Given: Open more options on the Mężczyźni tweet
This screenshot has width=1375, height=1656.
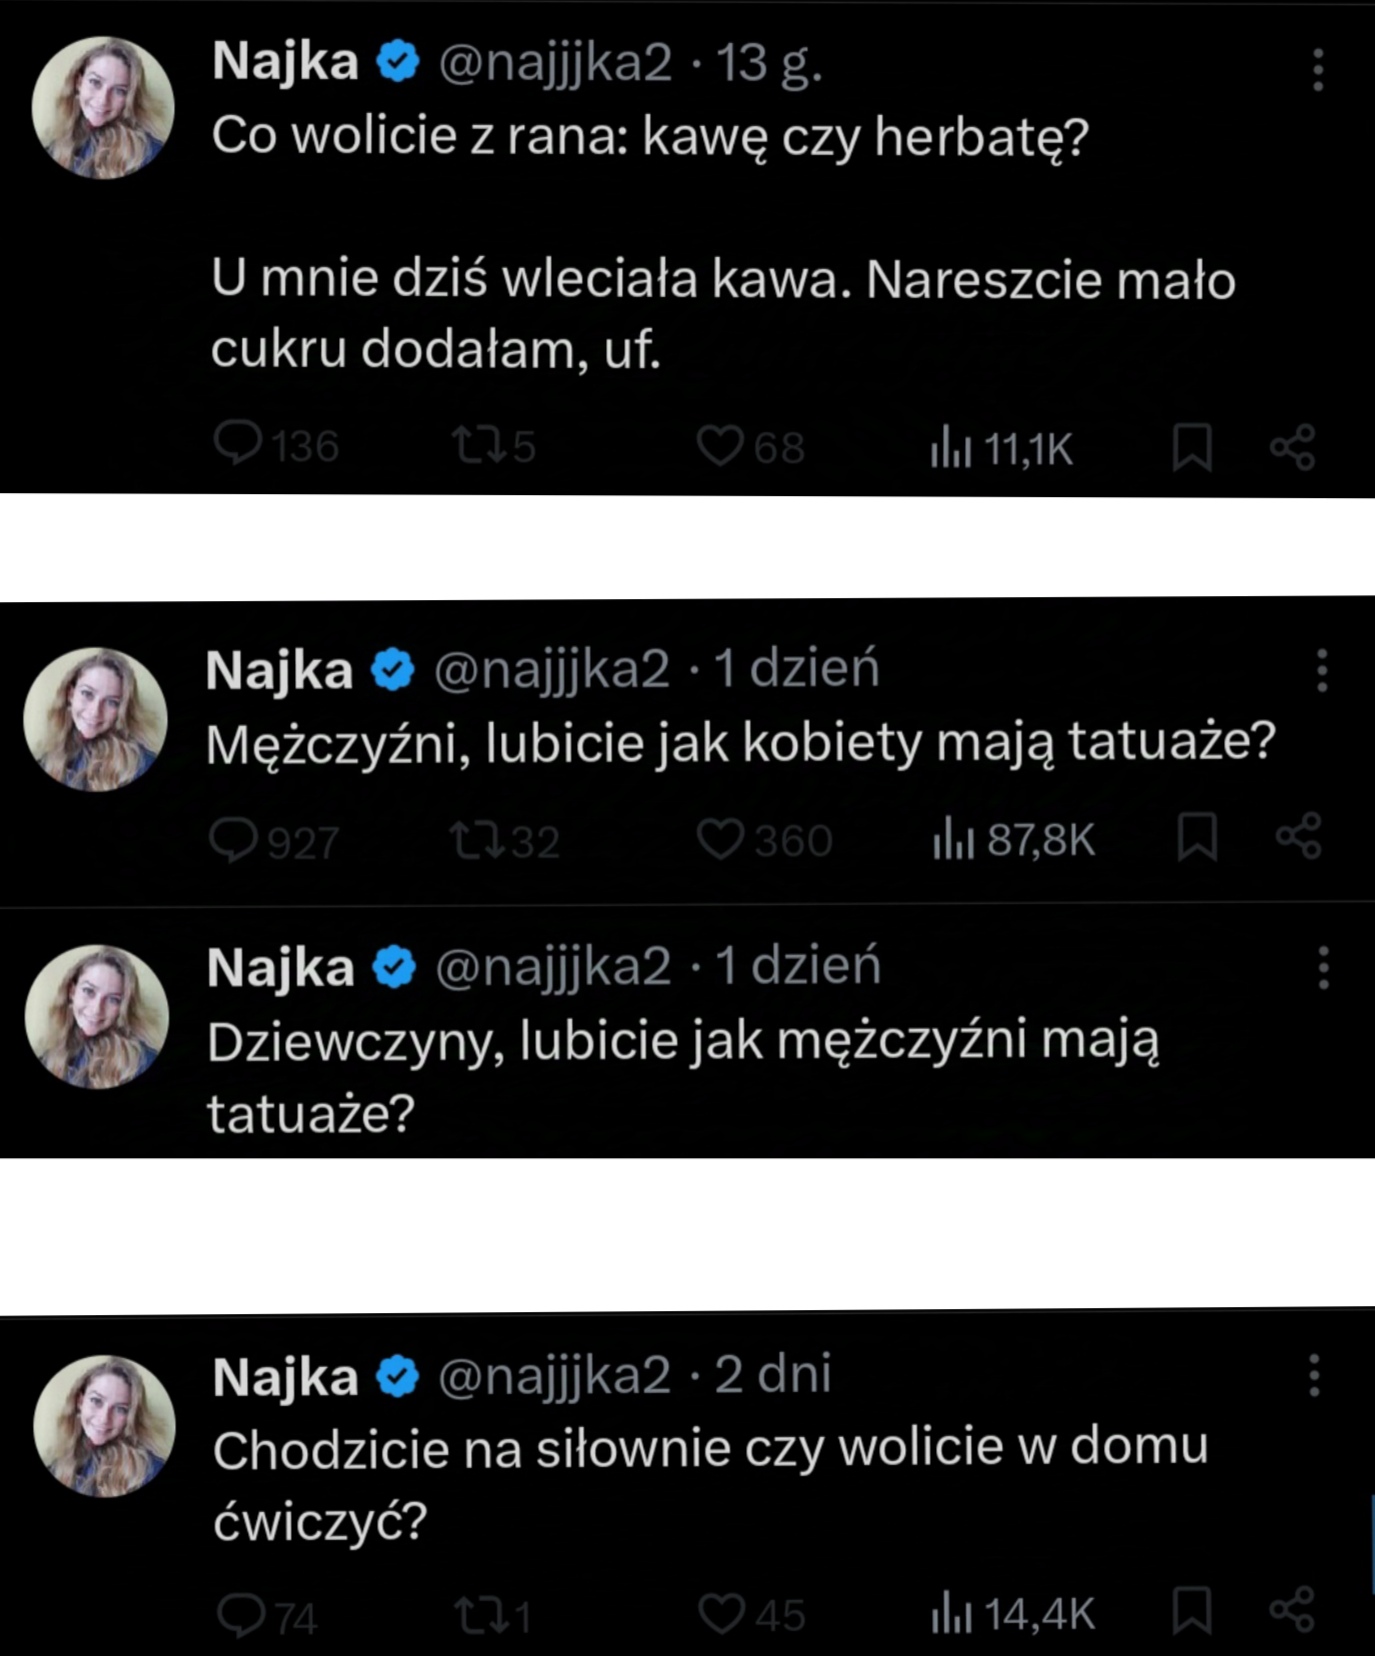Looking at the screenshot, I should point(1322,670).
